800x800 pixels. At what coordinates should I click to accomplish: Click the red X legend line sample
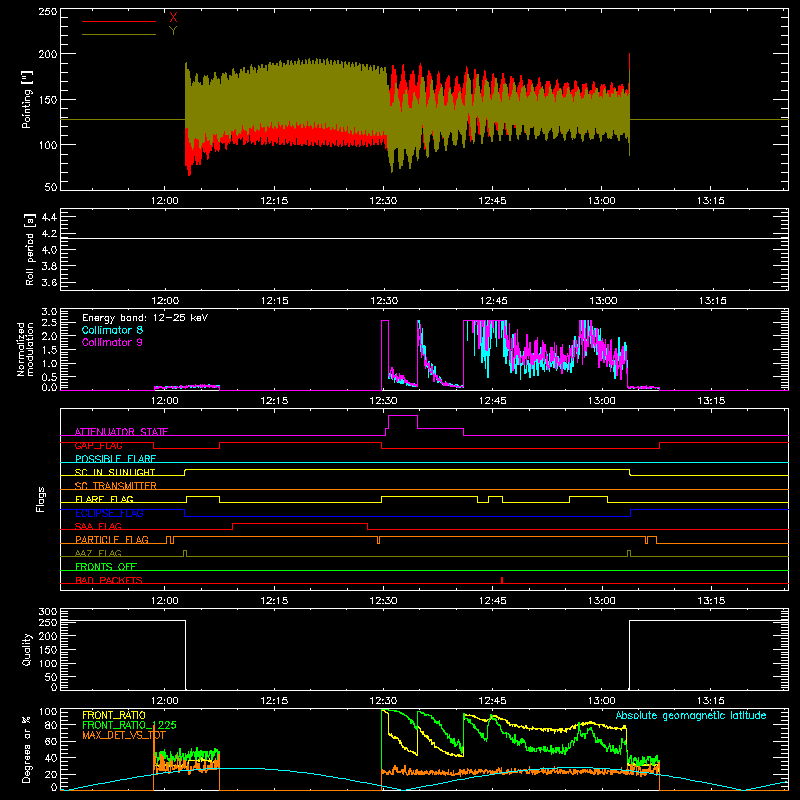[118, 21]
